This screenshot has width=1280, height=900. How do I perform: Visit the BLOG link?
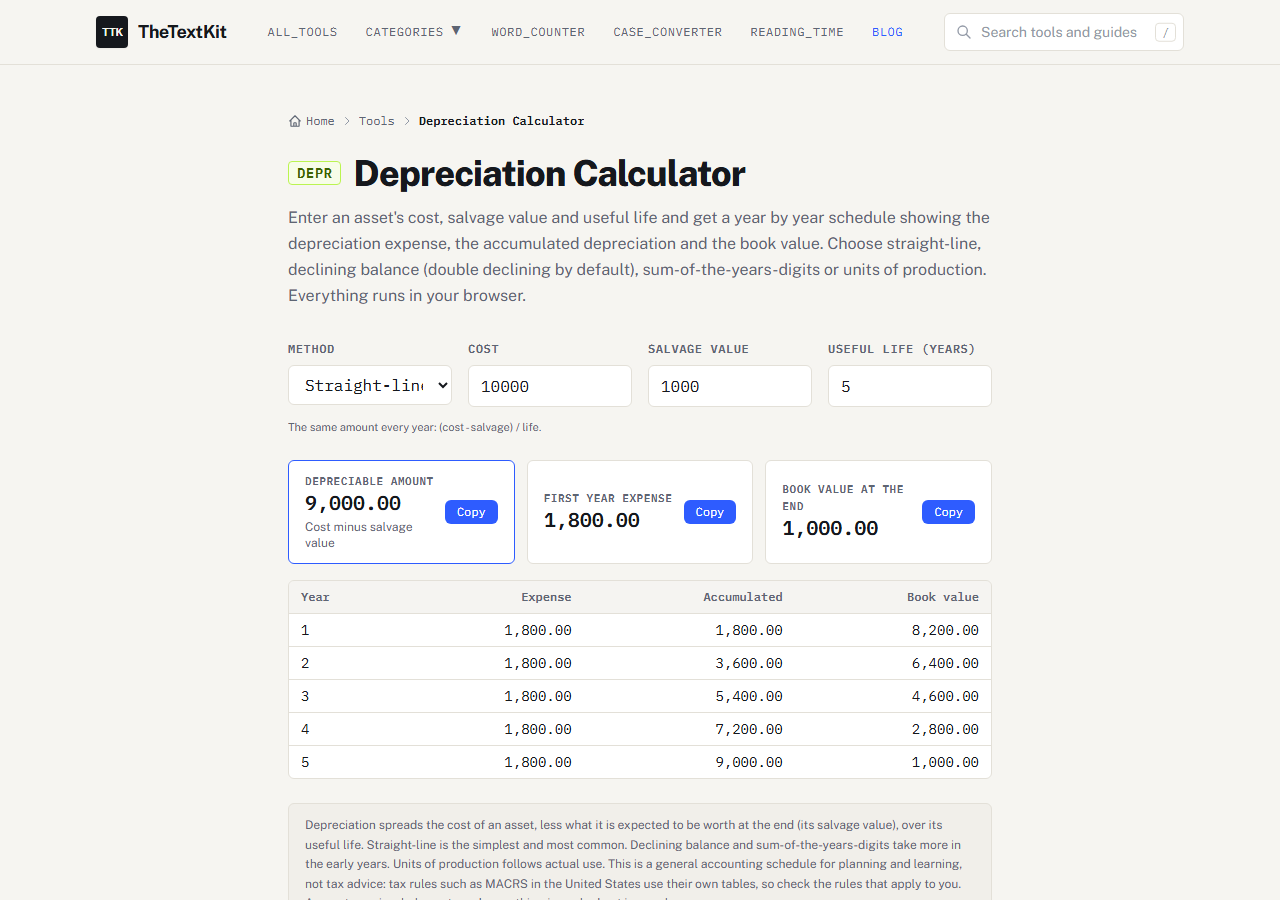point(887,32)
